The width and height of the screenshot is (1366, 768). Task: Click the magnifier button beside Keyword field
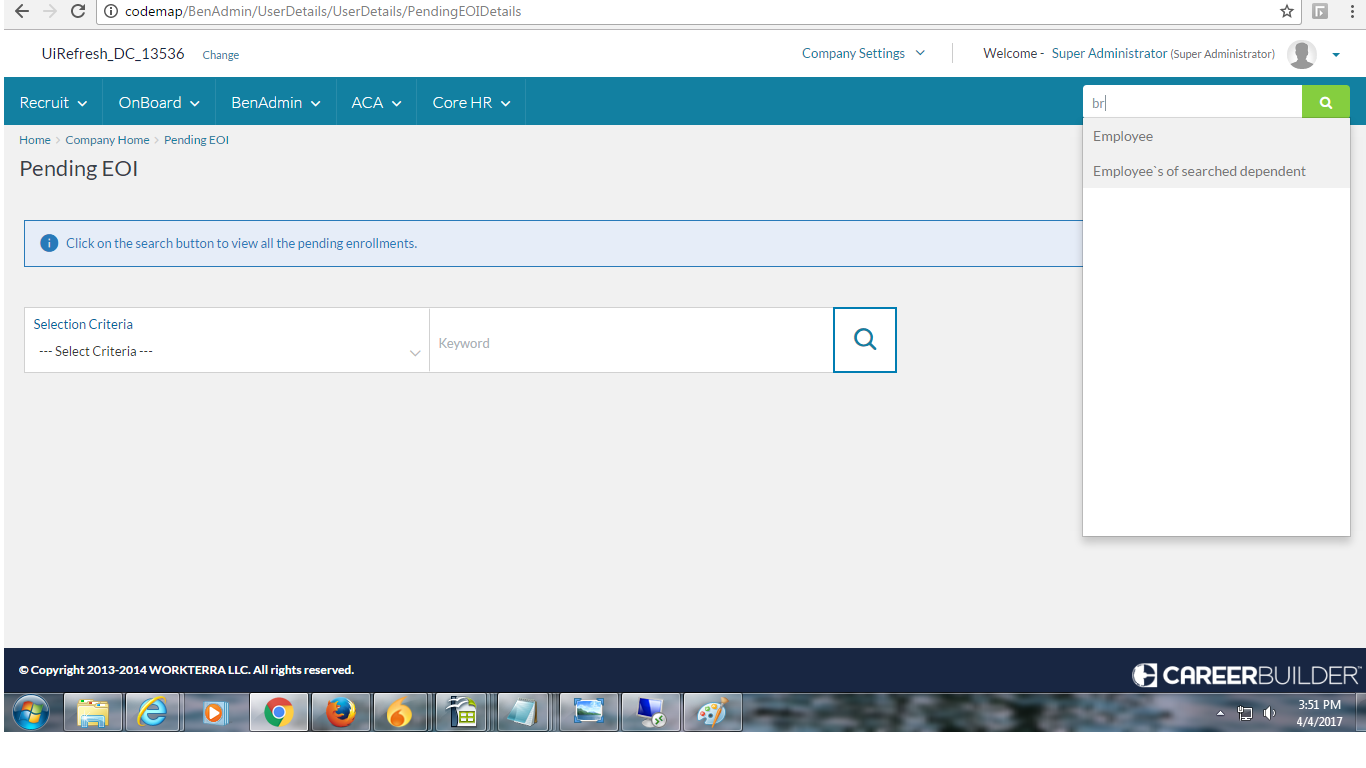coord(865,340)
